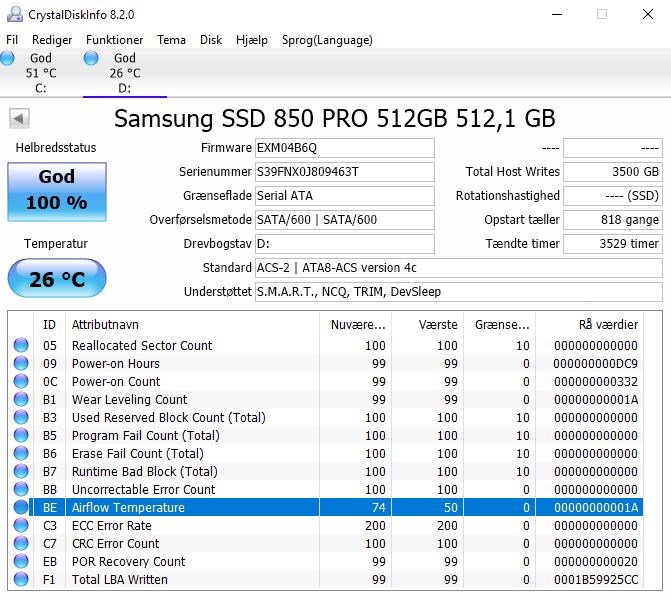Open the Tema menu

[171, 40]
